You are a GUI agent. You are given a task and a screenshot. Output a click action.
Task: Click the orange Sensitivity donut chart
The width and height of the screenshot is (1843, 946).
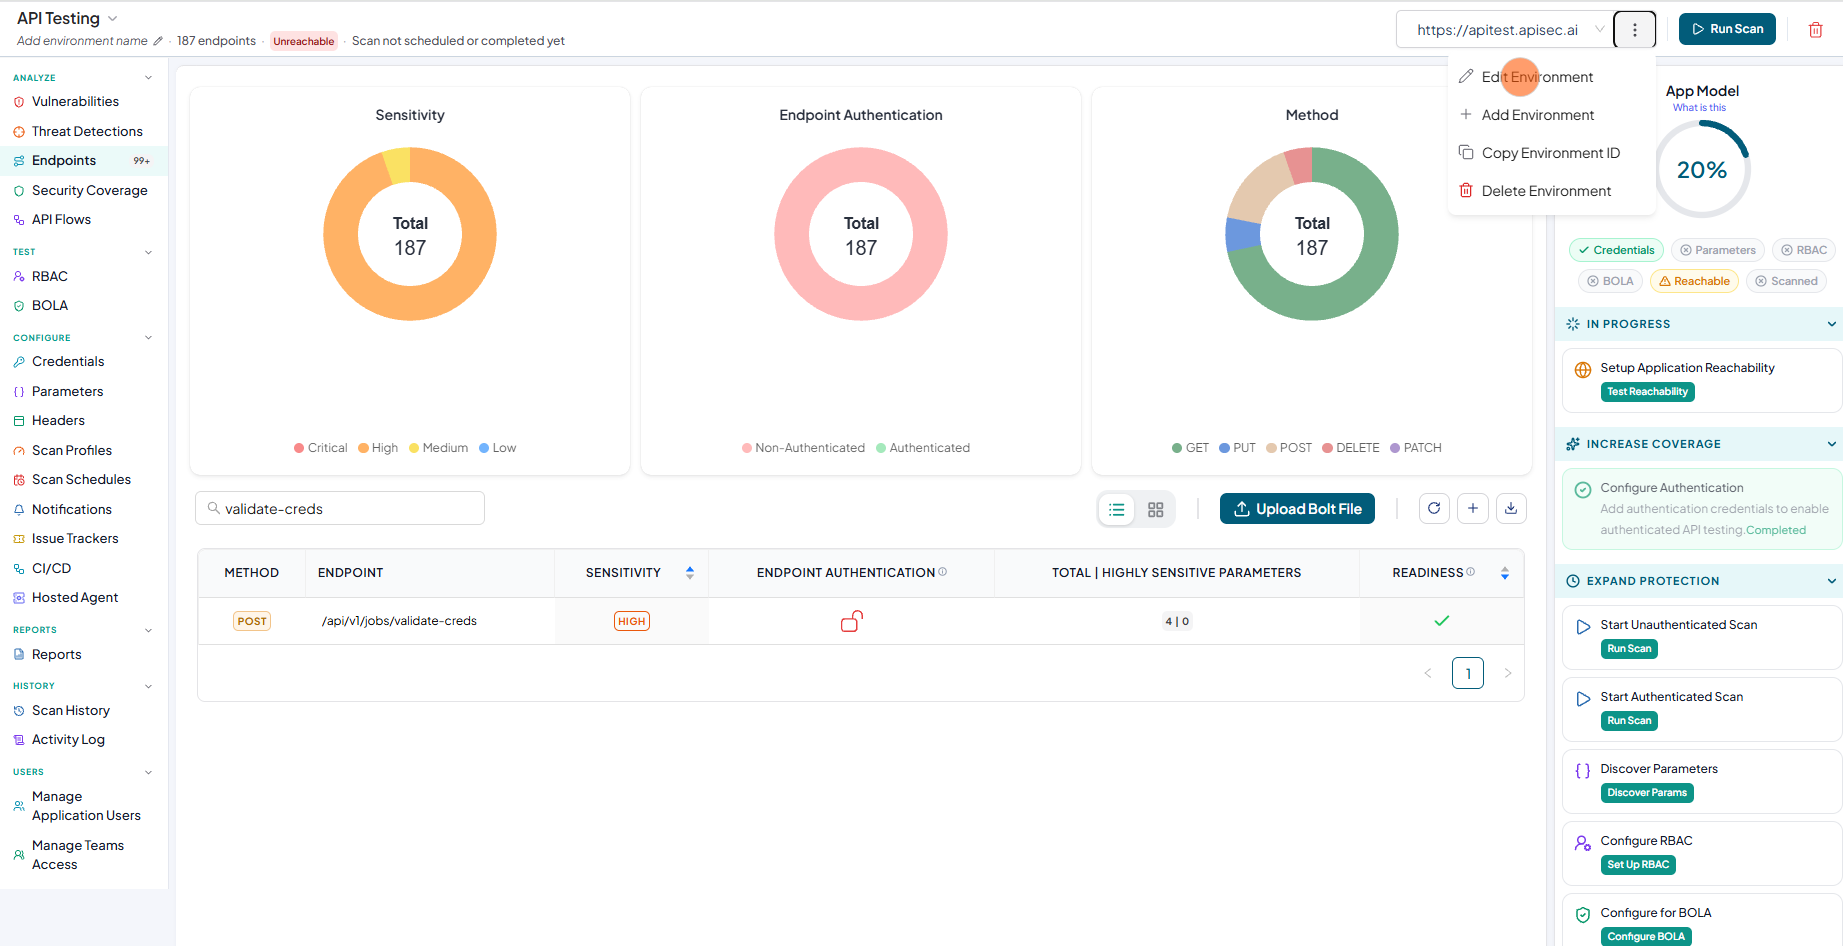pyautogui.click(x=410, y=234)
